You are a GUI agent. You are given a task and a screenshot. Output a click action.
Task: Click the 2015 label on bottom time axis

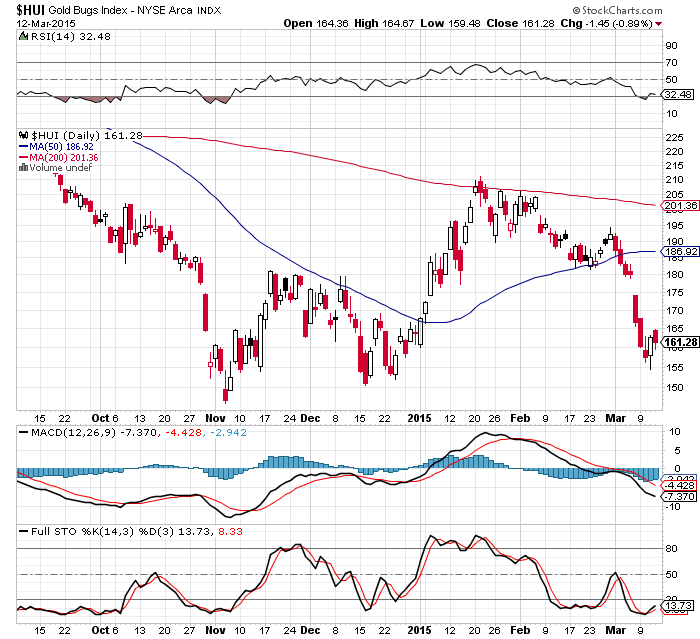point(420,630)
